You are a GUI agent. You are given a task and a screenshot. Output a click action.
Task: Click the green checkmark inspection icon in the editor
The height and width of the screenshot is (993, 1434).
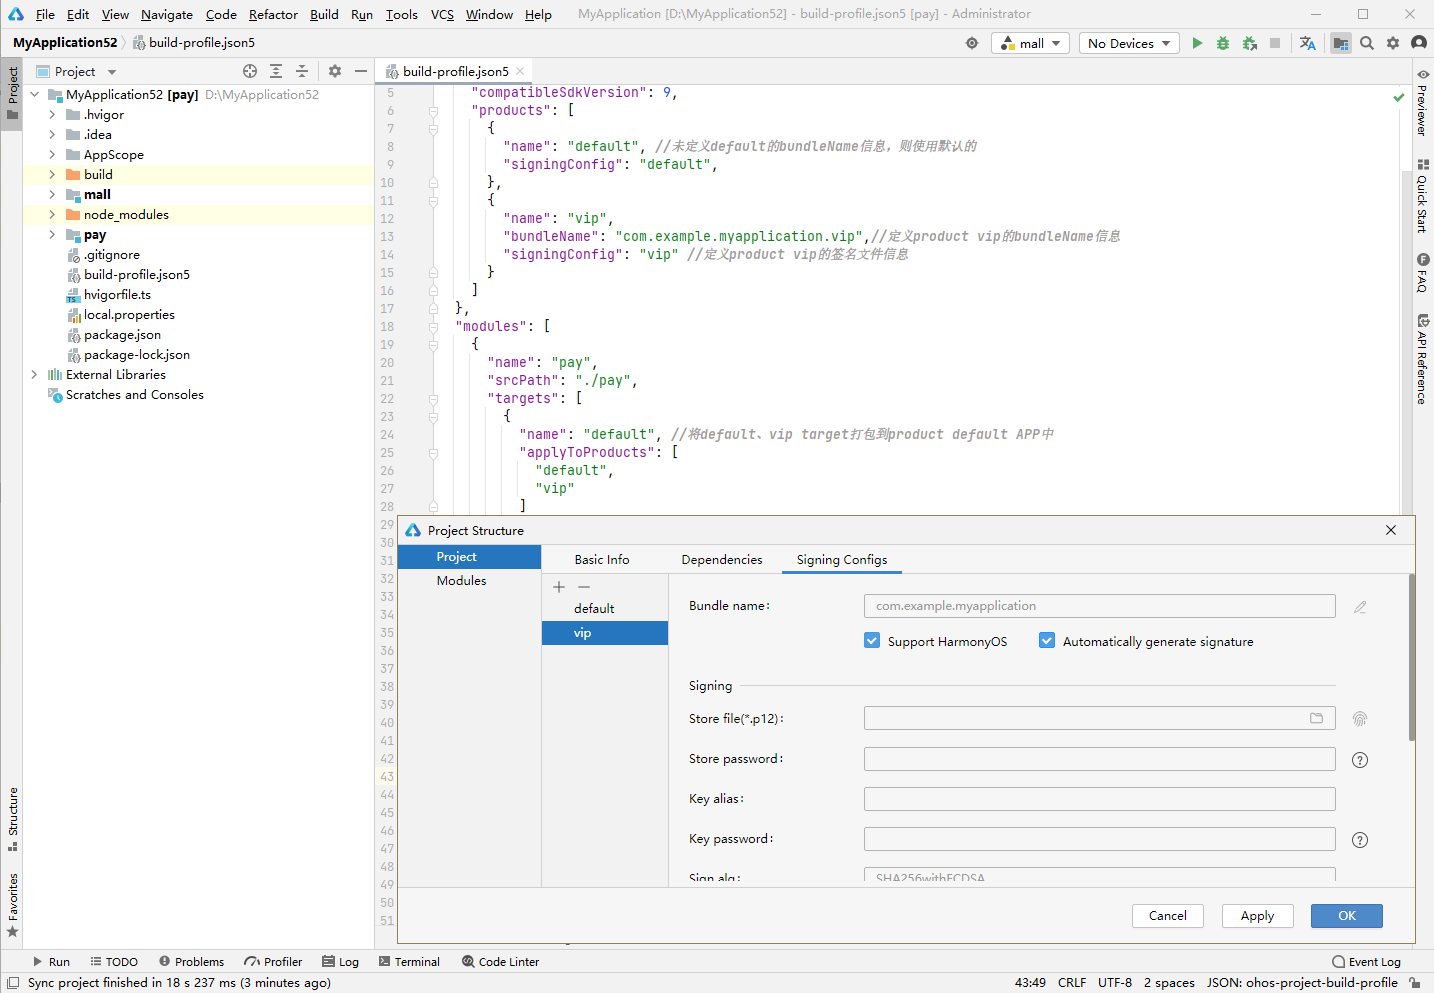click(1399, 97)
